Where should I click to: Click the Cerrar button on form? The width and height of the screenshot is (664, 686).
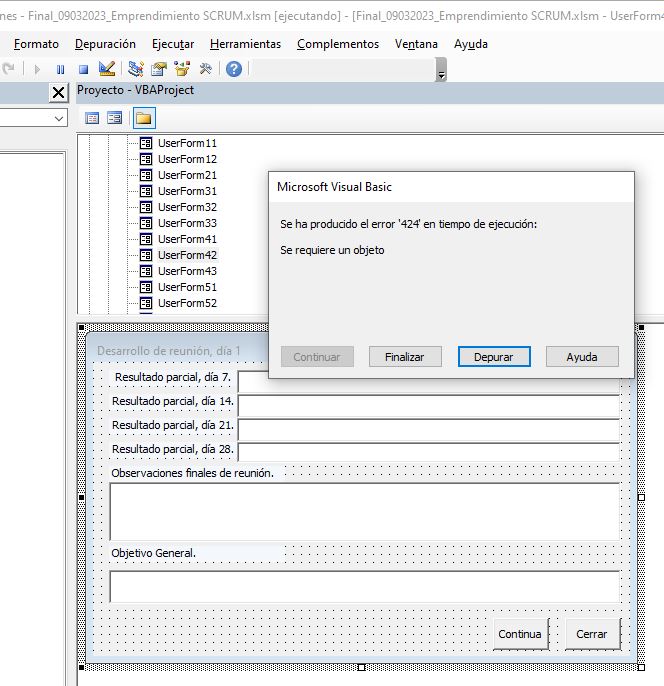pyautogui.click(x=592, y=634)
